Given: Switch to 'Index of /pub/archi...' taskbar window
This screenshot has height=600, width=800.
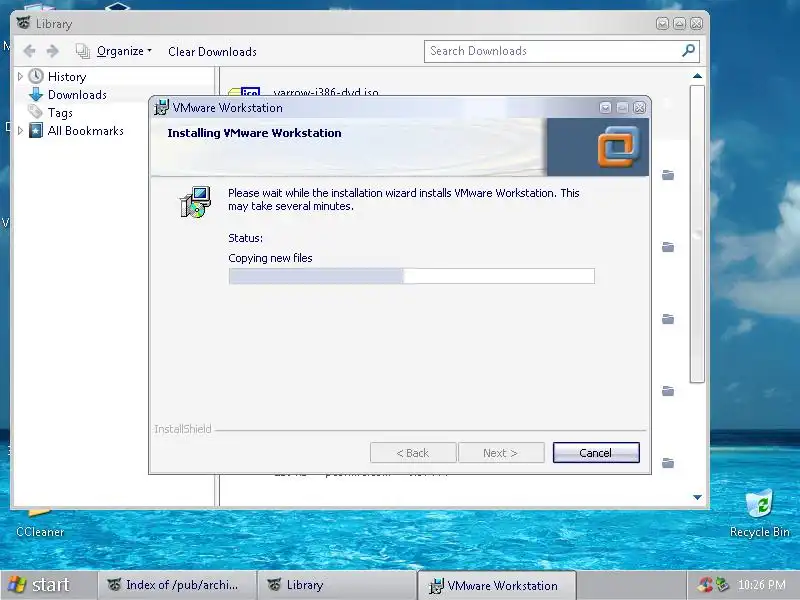Looking at the screenshot, I should (x=176, y=585).
